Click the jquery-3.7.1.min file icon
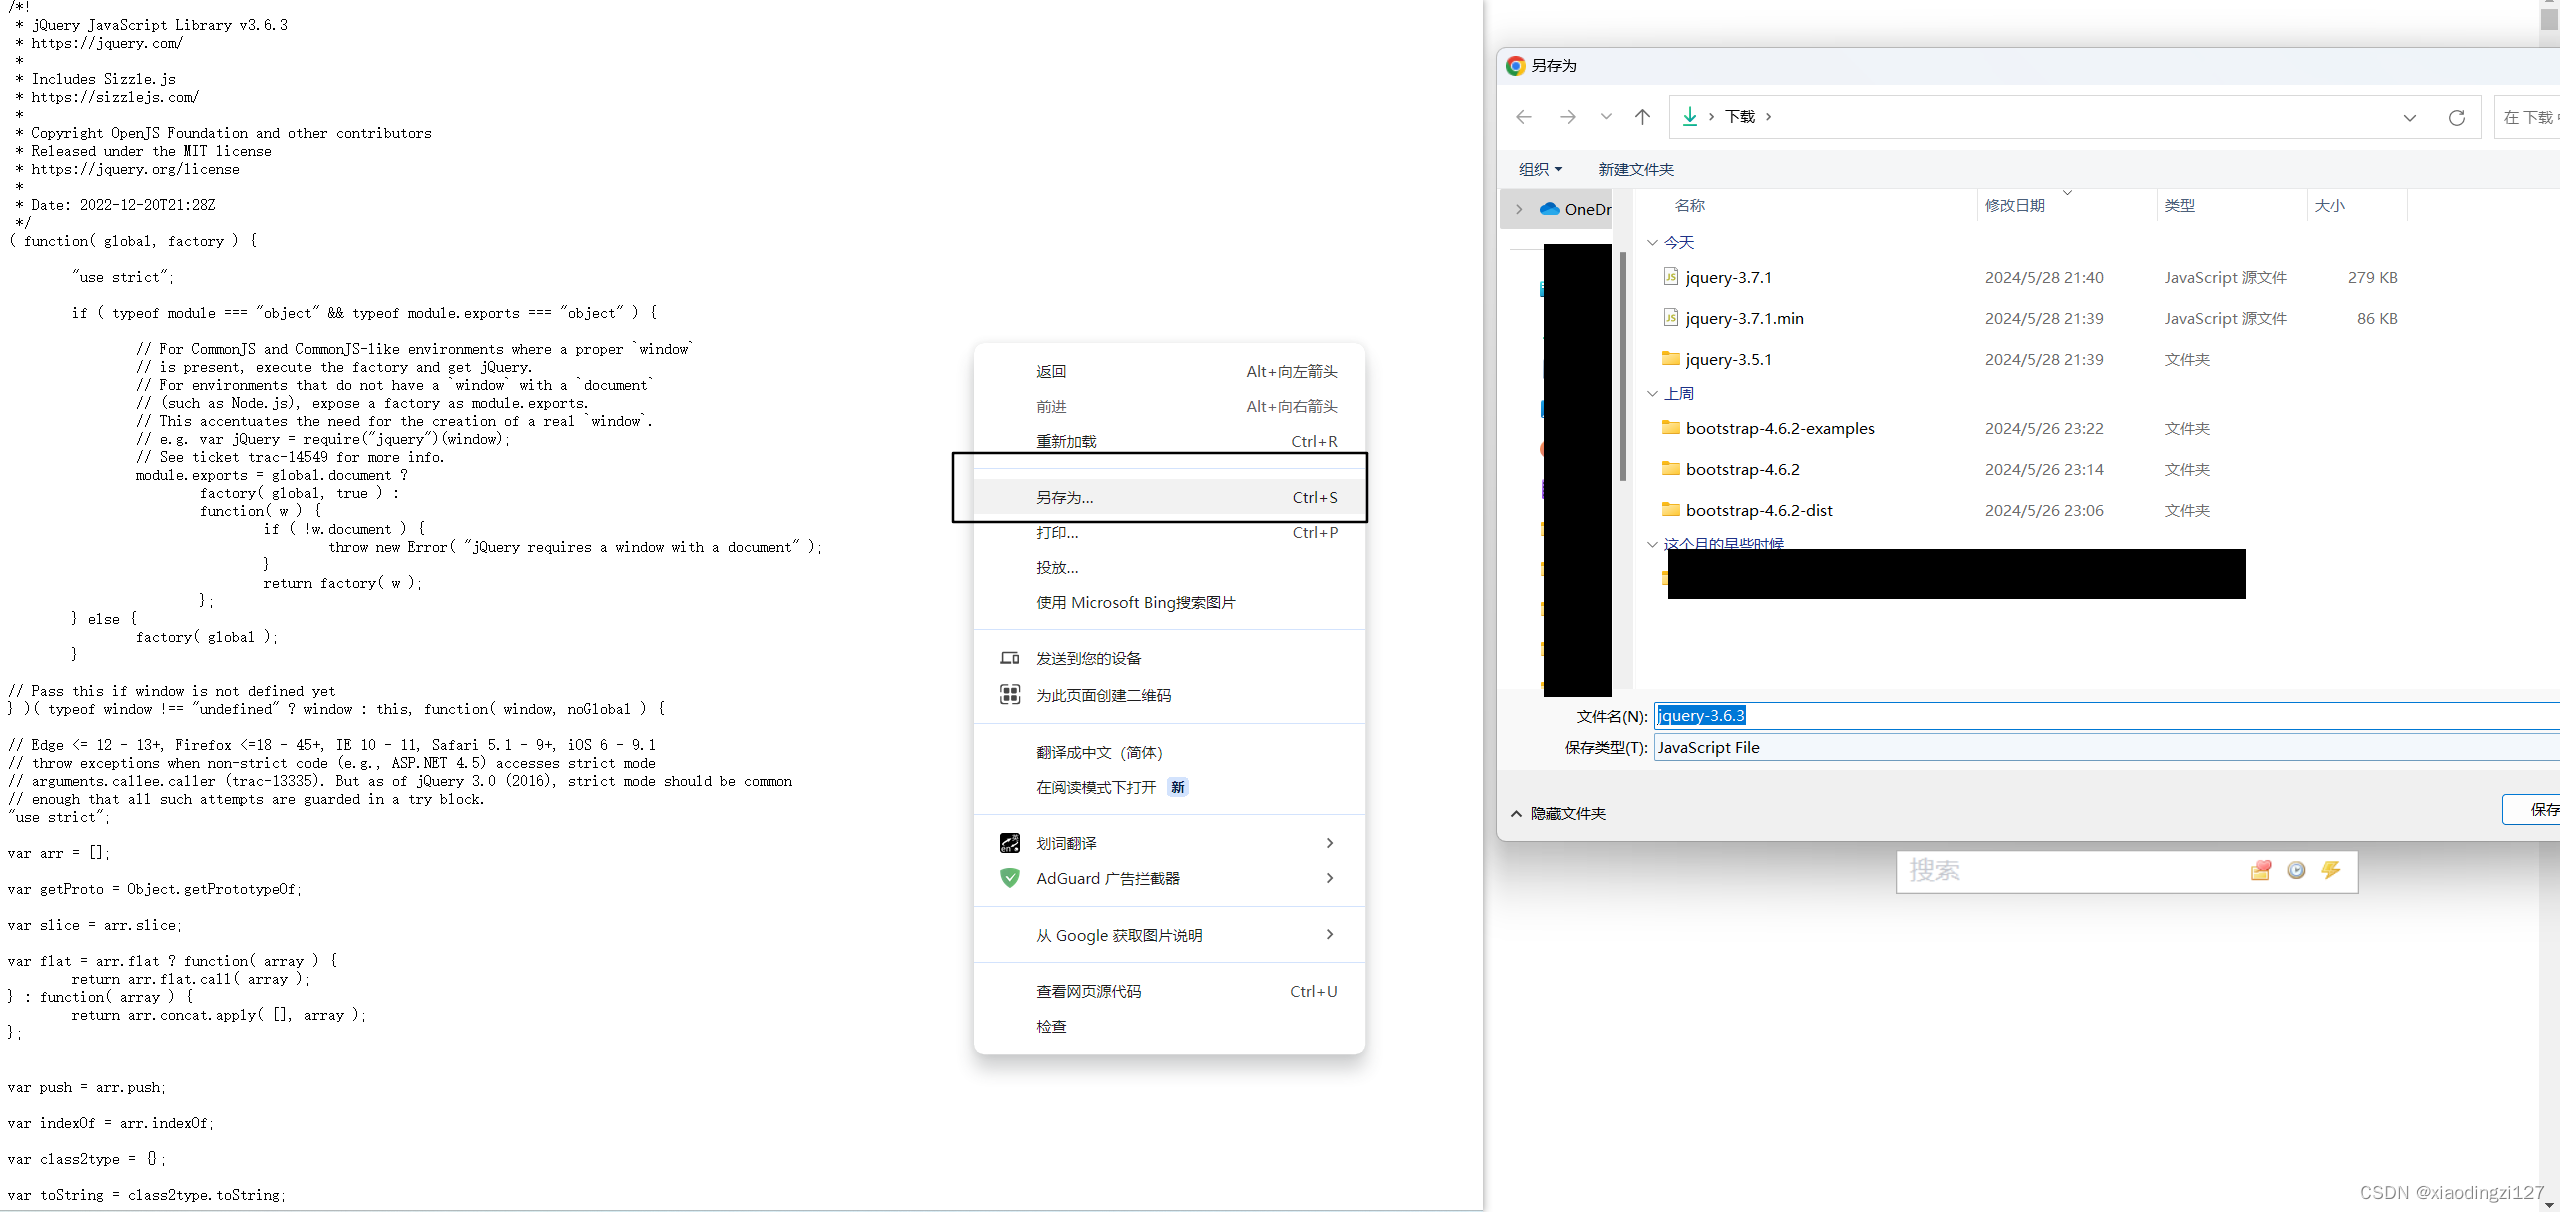2560x1212 pixels. [1670, 318]
